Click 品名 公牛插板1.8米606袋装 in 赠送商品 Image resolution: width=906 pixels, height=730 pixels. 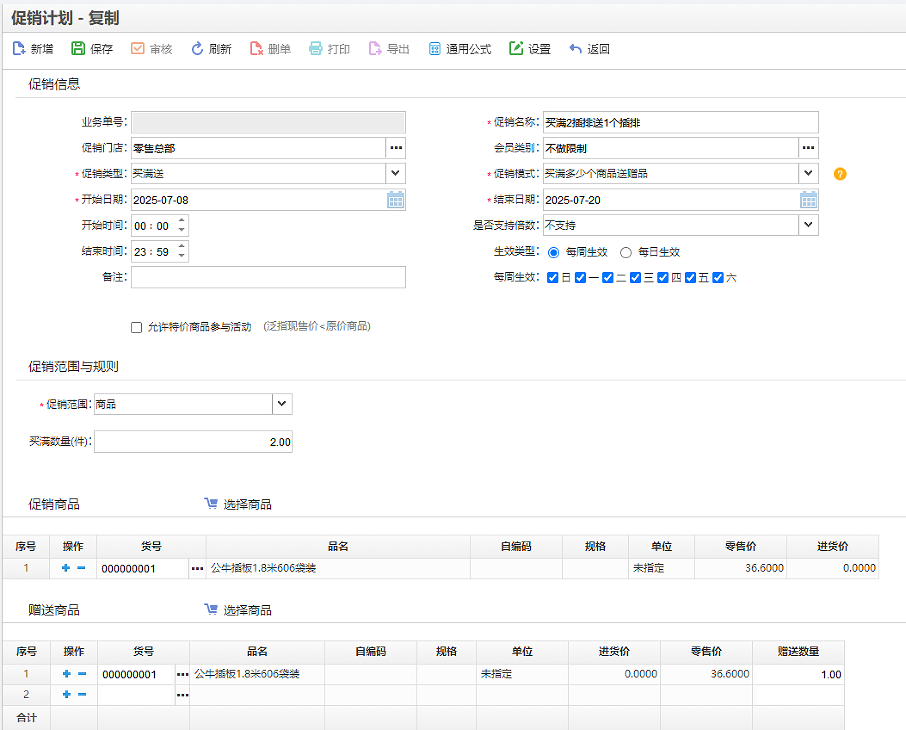pyautogui.click(x=257, y=675)
